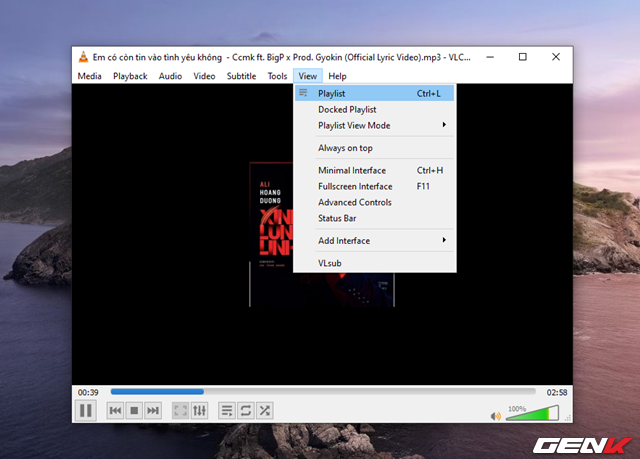Open the Subtitle menu
This screenshot has height=459, width=640.
click(241, 76)
